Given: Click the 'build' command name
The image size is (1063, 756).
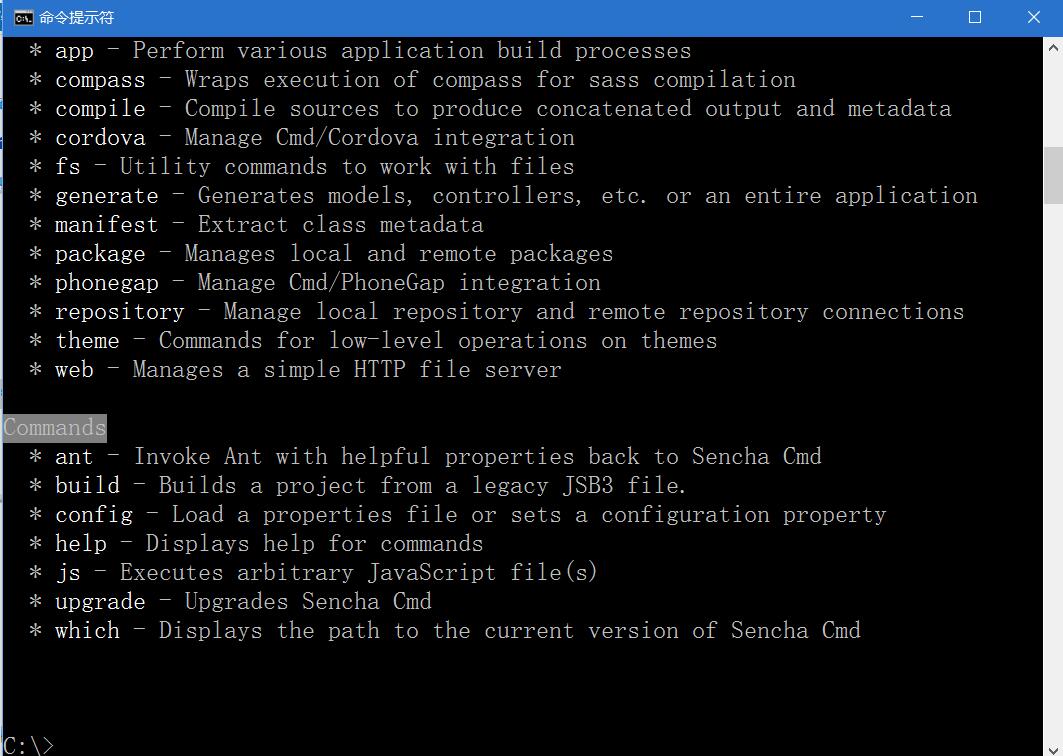Looking at the screenshot, I should click(x=87, y=485).
